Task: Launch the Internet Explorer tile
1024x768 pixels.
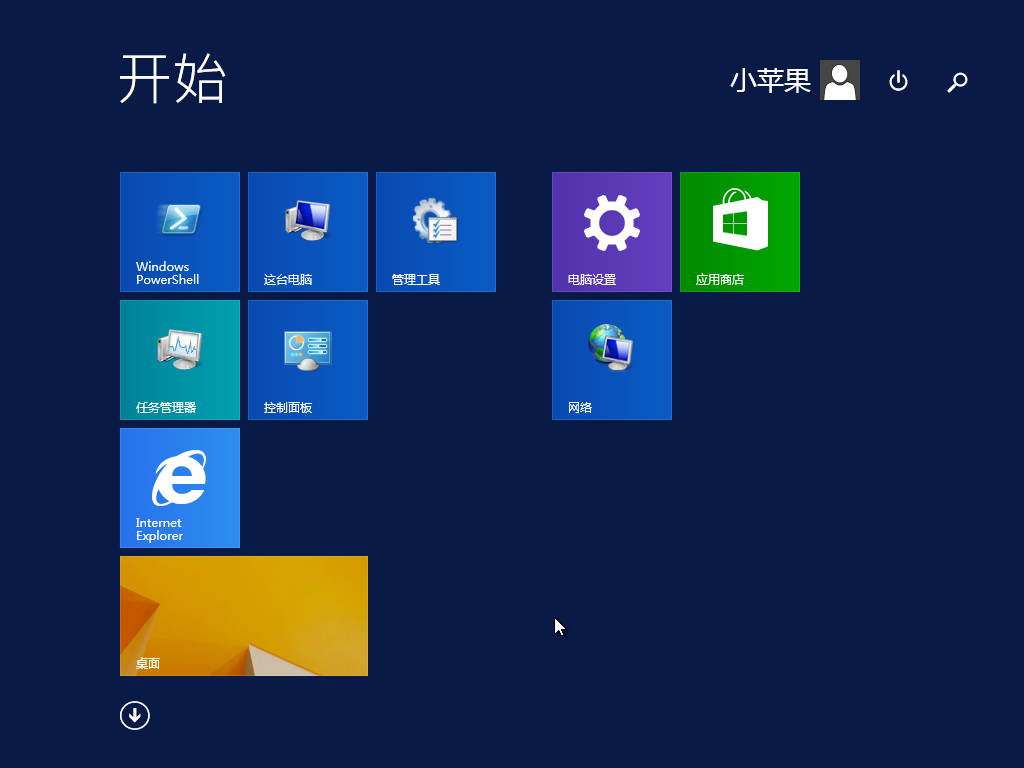Action: pyautogui.click(x=180, y=488)
